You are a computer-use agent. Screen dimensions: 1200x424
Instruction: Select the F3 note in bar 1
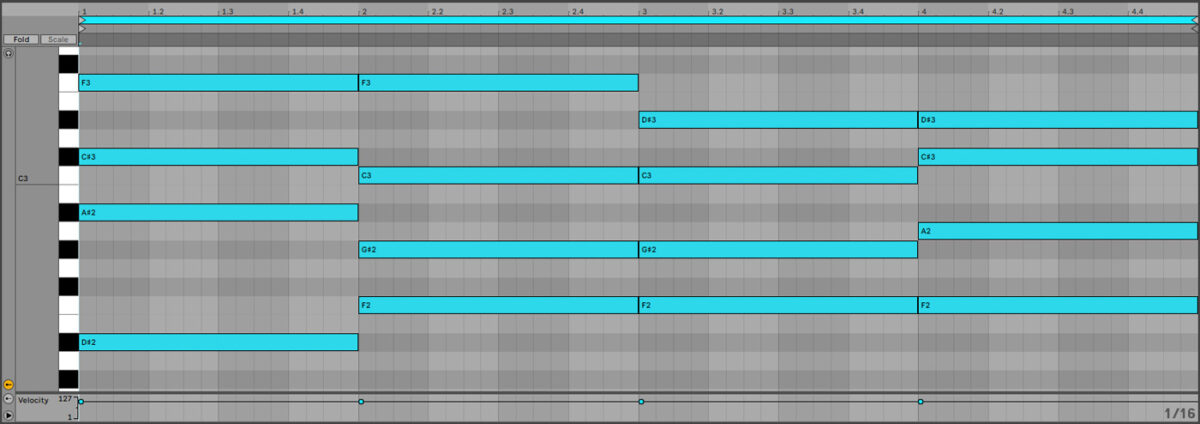[218, 82]
